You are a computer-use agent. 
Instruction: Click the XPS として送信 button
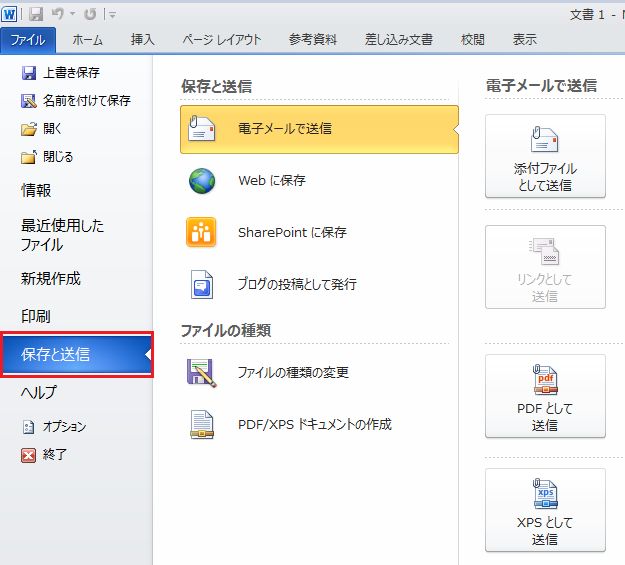[x=545, y=510]
